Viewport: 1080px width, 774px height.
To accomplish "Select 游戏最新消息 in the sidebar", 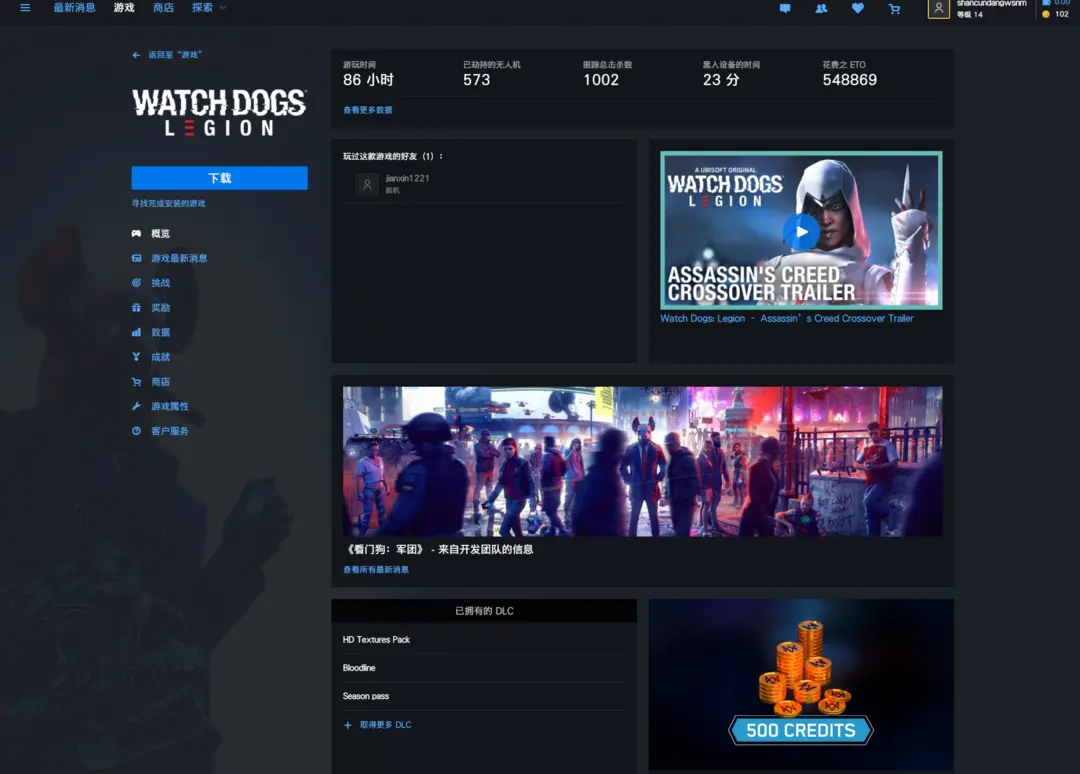I will coord(179,258).
